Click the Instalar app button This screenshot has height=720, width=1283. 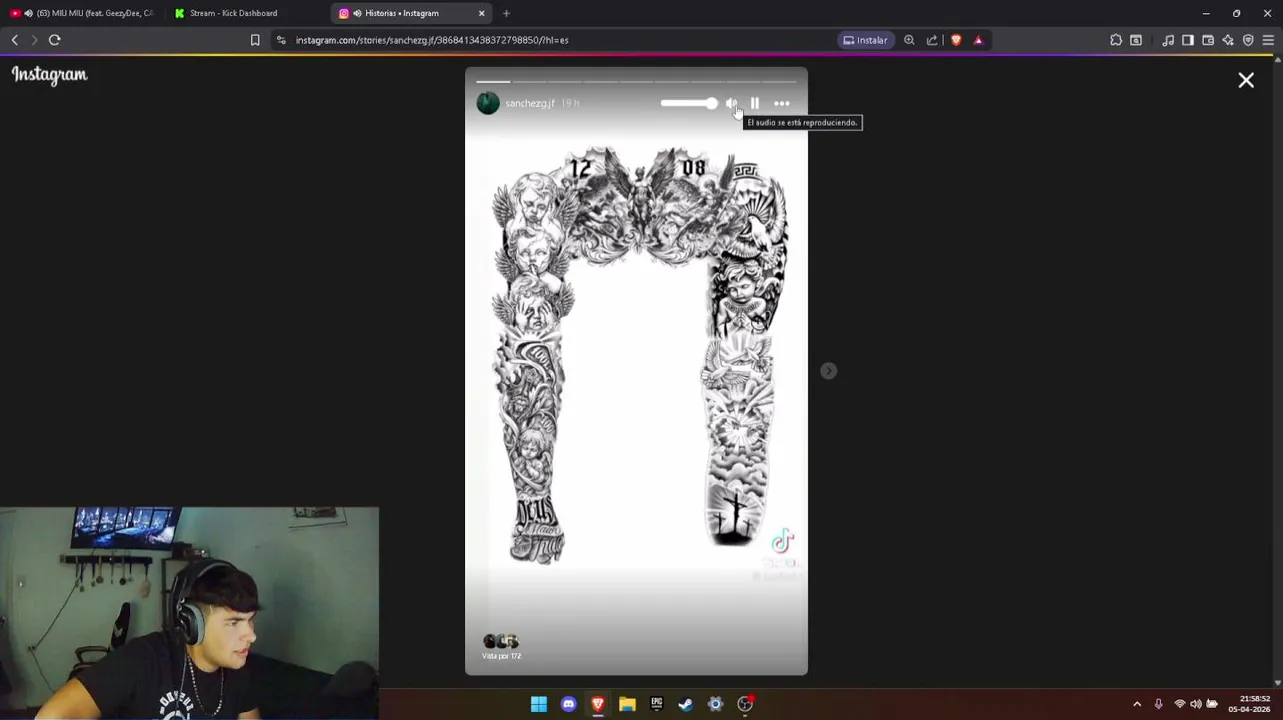point(866,40)
